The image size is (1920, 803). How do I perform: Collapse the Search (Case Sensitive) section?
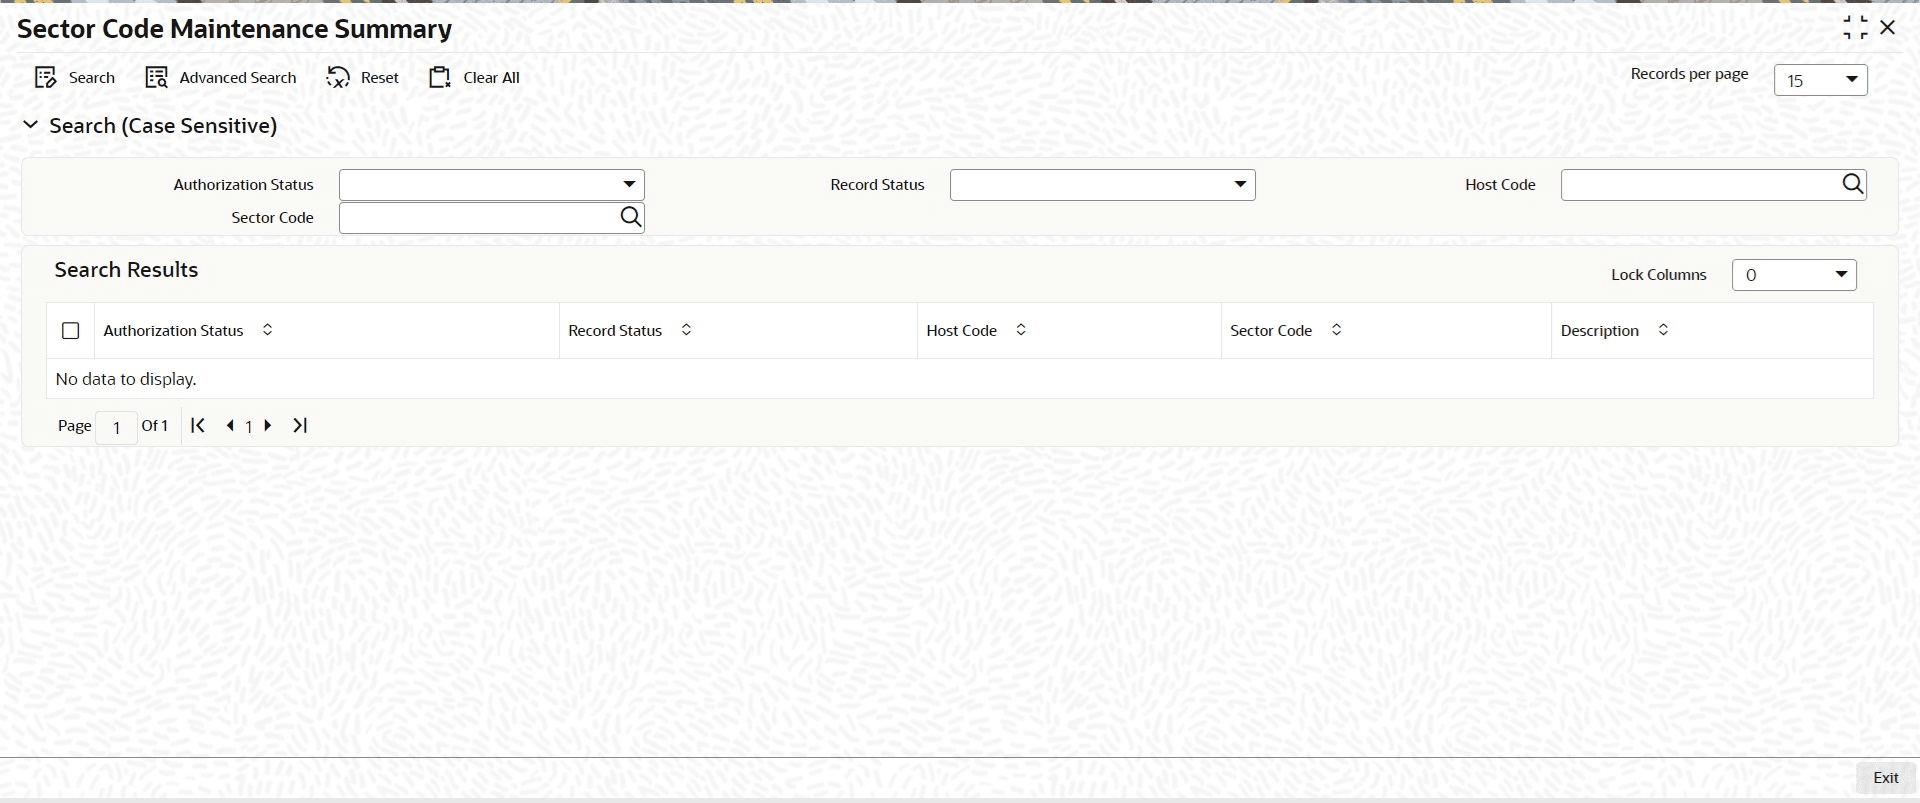(31, 125)
